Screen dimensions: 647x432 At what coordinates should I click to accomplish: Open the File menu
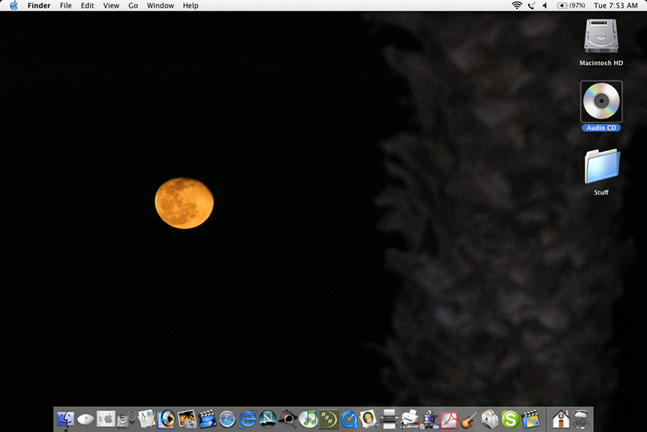65,6
